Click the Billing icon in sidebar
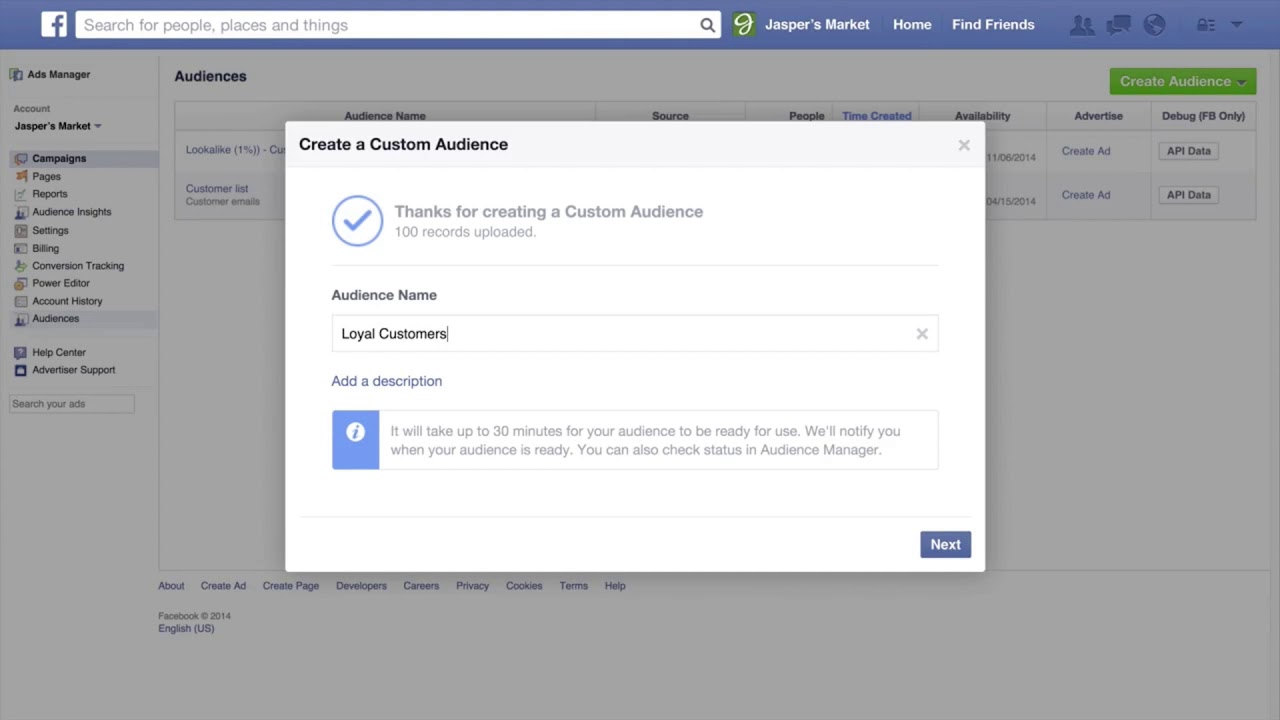 click(21, 248)
